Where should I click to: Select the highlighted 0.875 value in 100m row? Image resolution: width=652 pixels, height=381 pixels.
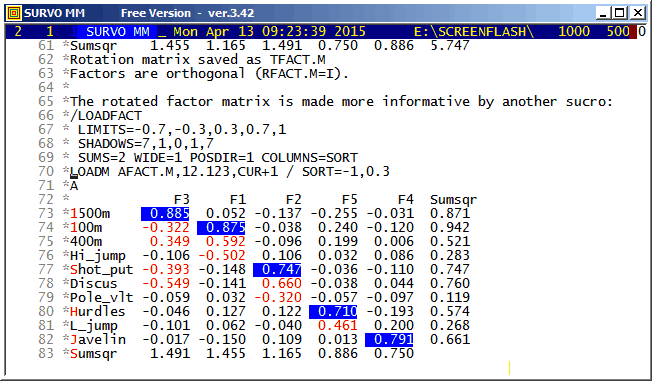[221, 228]
